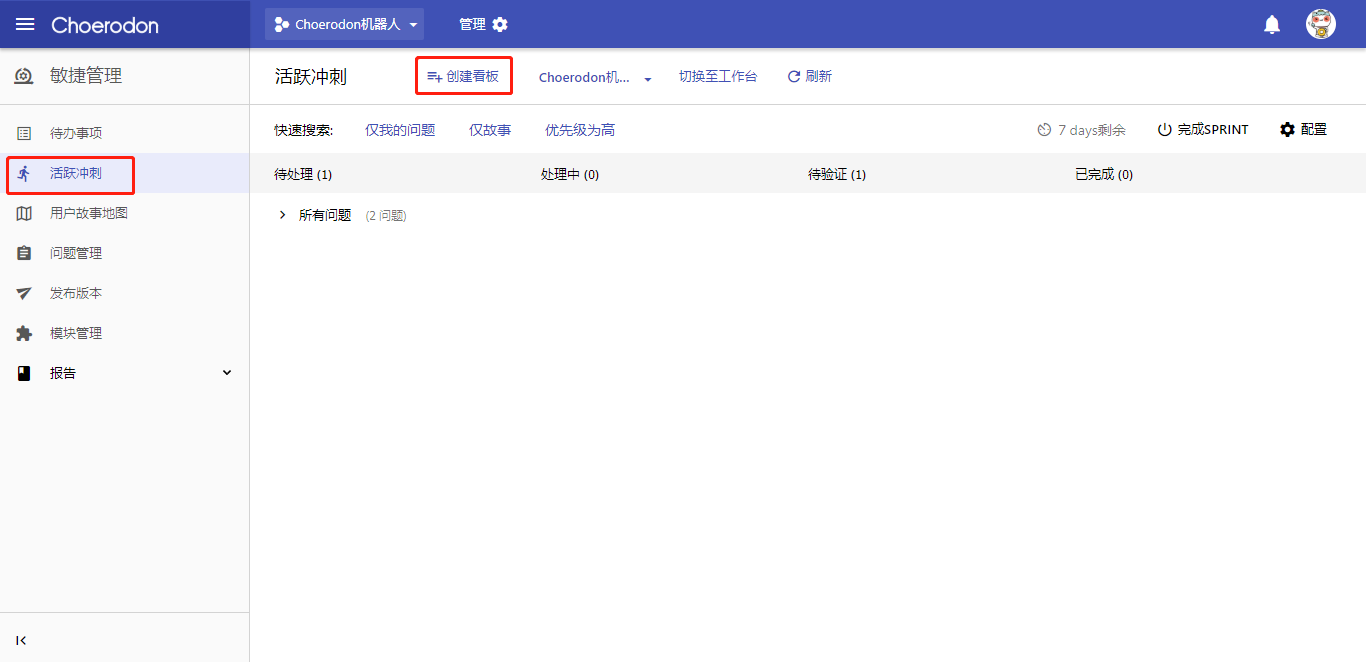Screen dimensions: 1366x662
Task: Open the 配置 settings gear
Action: pyautogui.click(x=1303, y=130)
